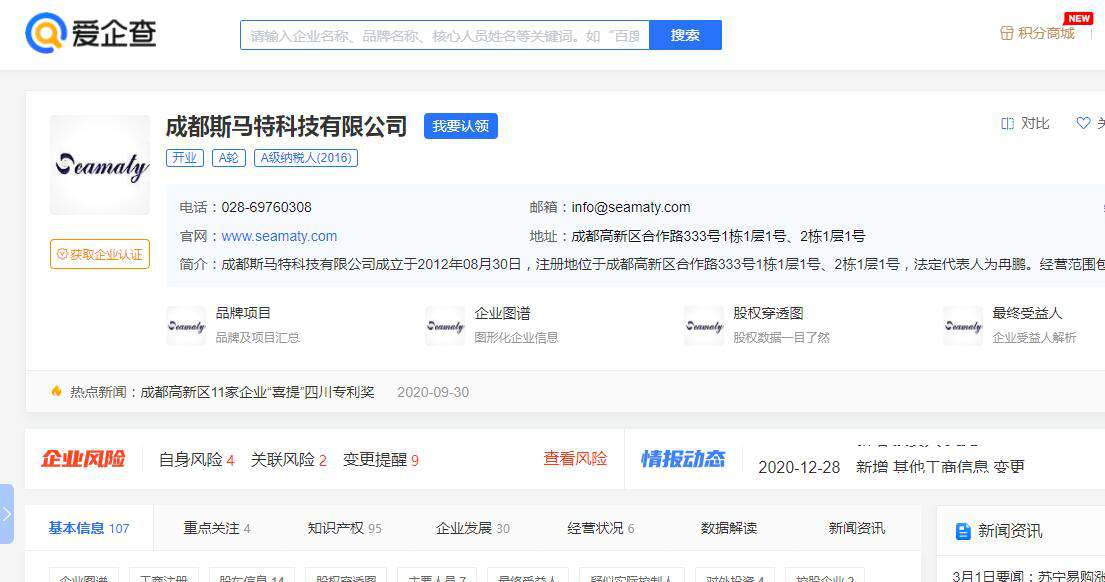Switch to the 知识产权 tab
The width and height of the screenshot is (1105, 582).
(344, 528)
